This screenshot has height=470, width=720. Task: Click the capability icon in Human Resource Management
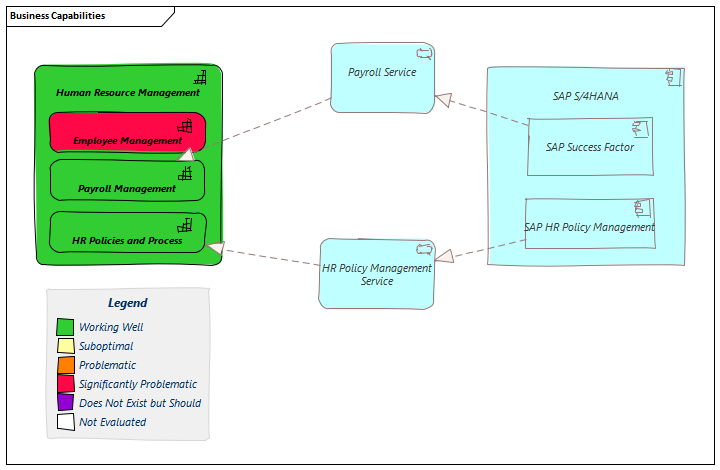tap(200, 78)
